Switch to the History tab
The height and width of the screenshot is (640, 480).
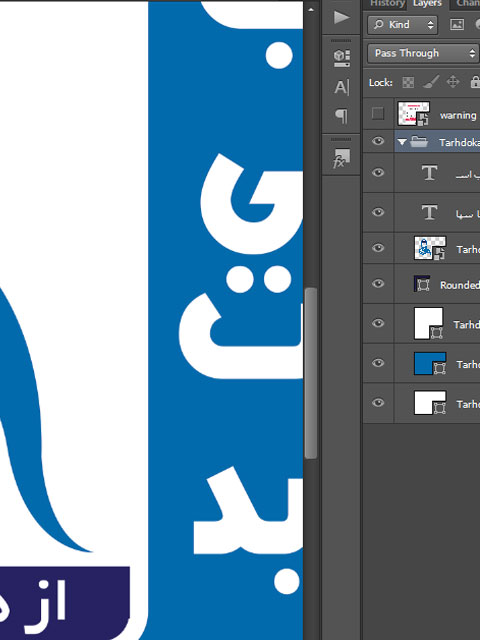[x=387, y=4]
